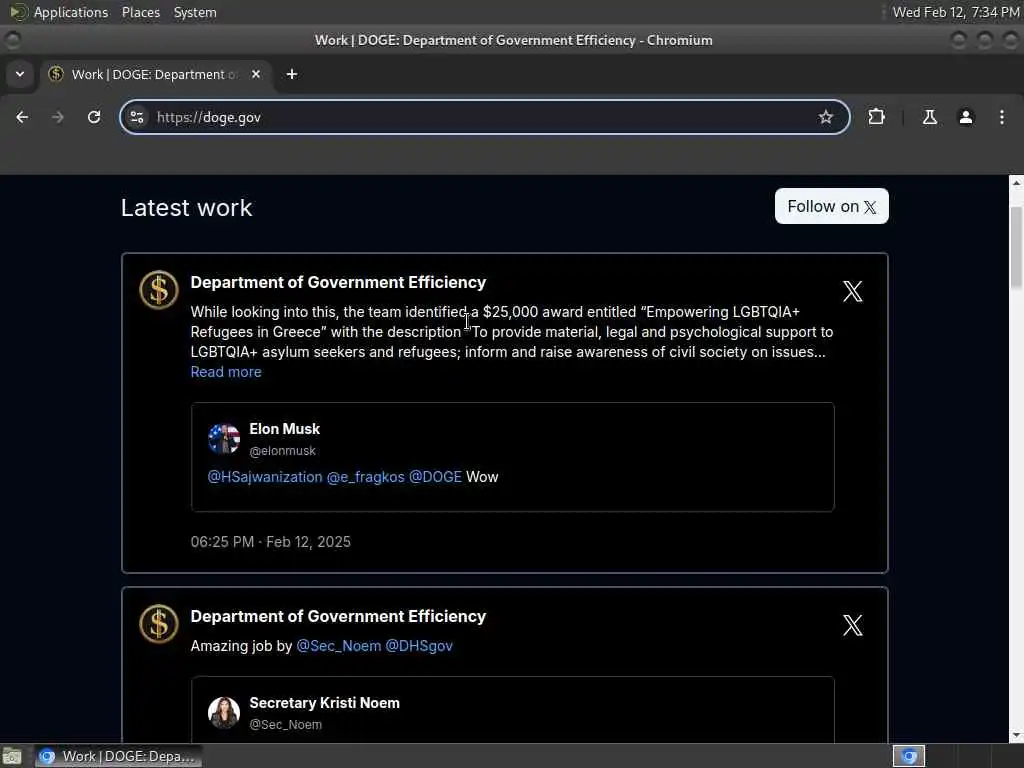Open Secretary Kristi Noem name link

(325, 703)
